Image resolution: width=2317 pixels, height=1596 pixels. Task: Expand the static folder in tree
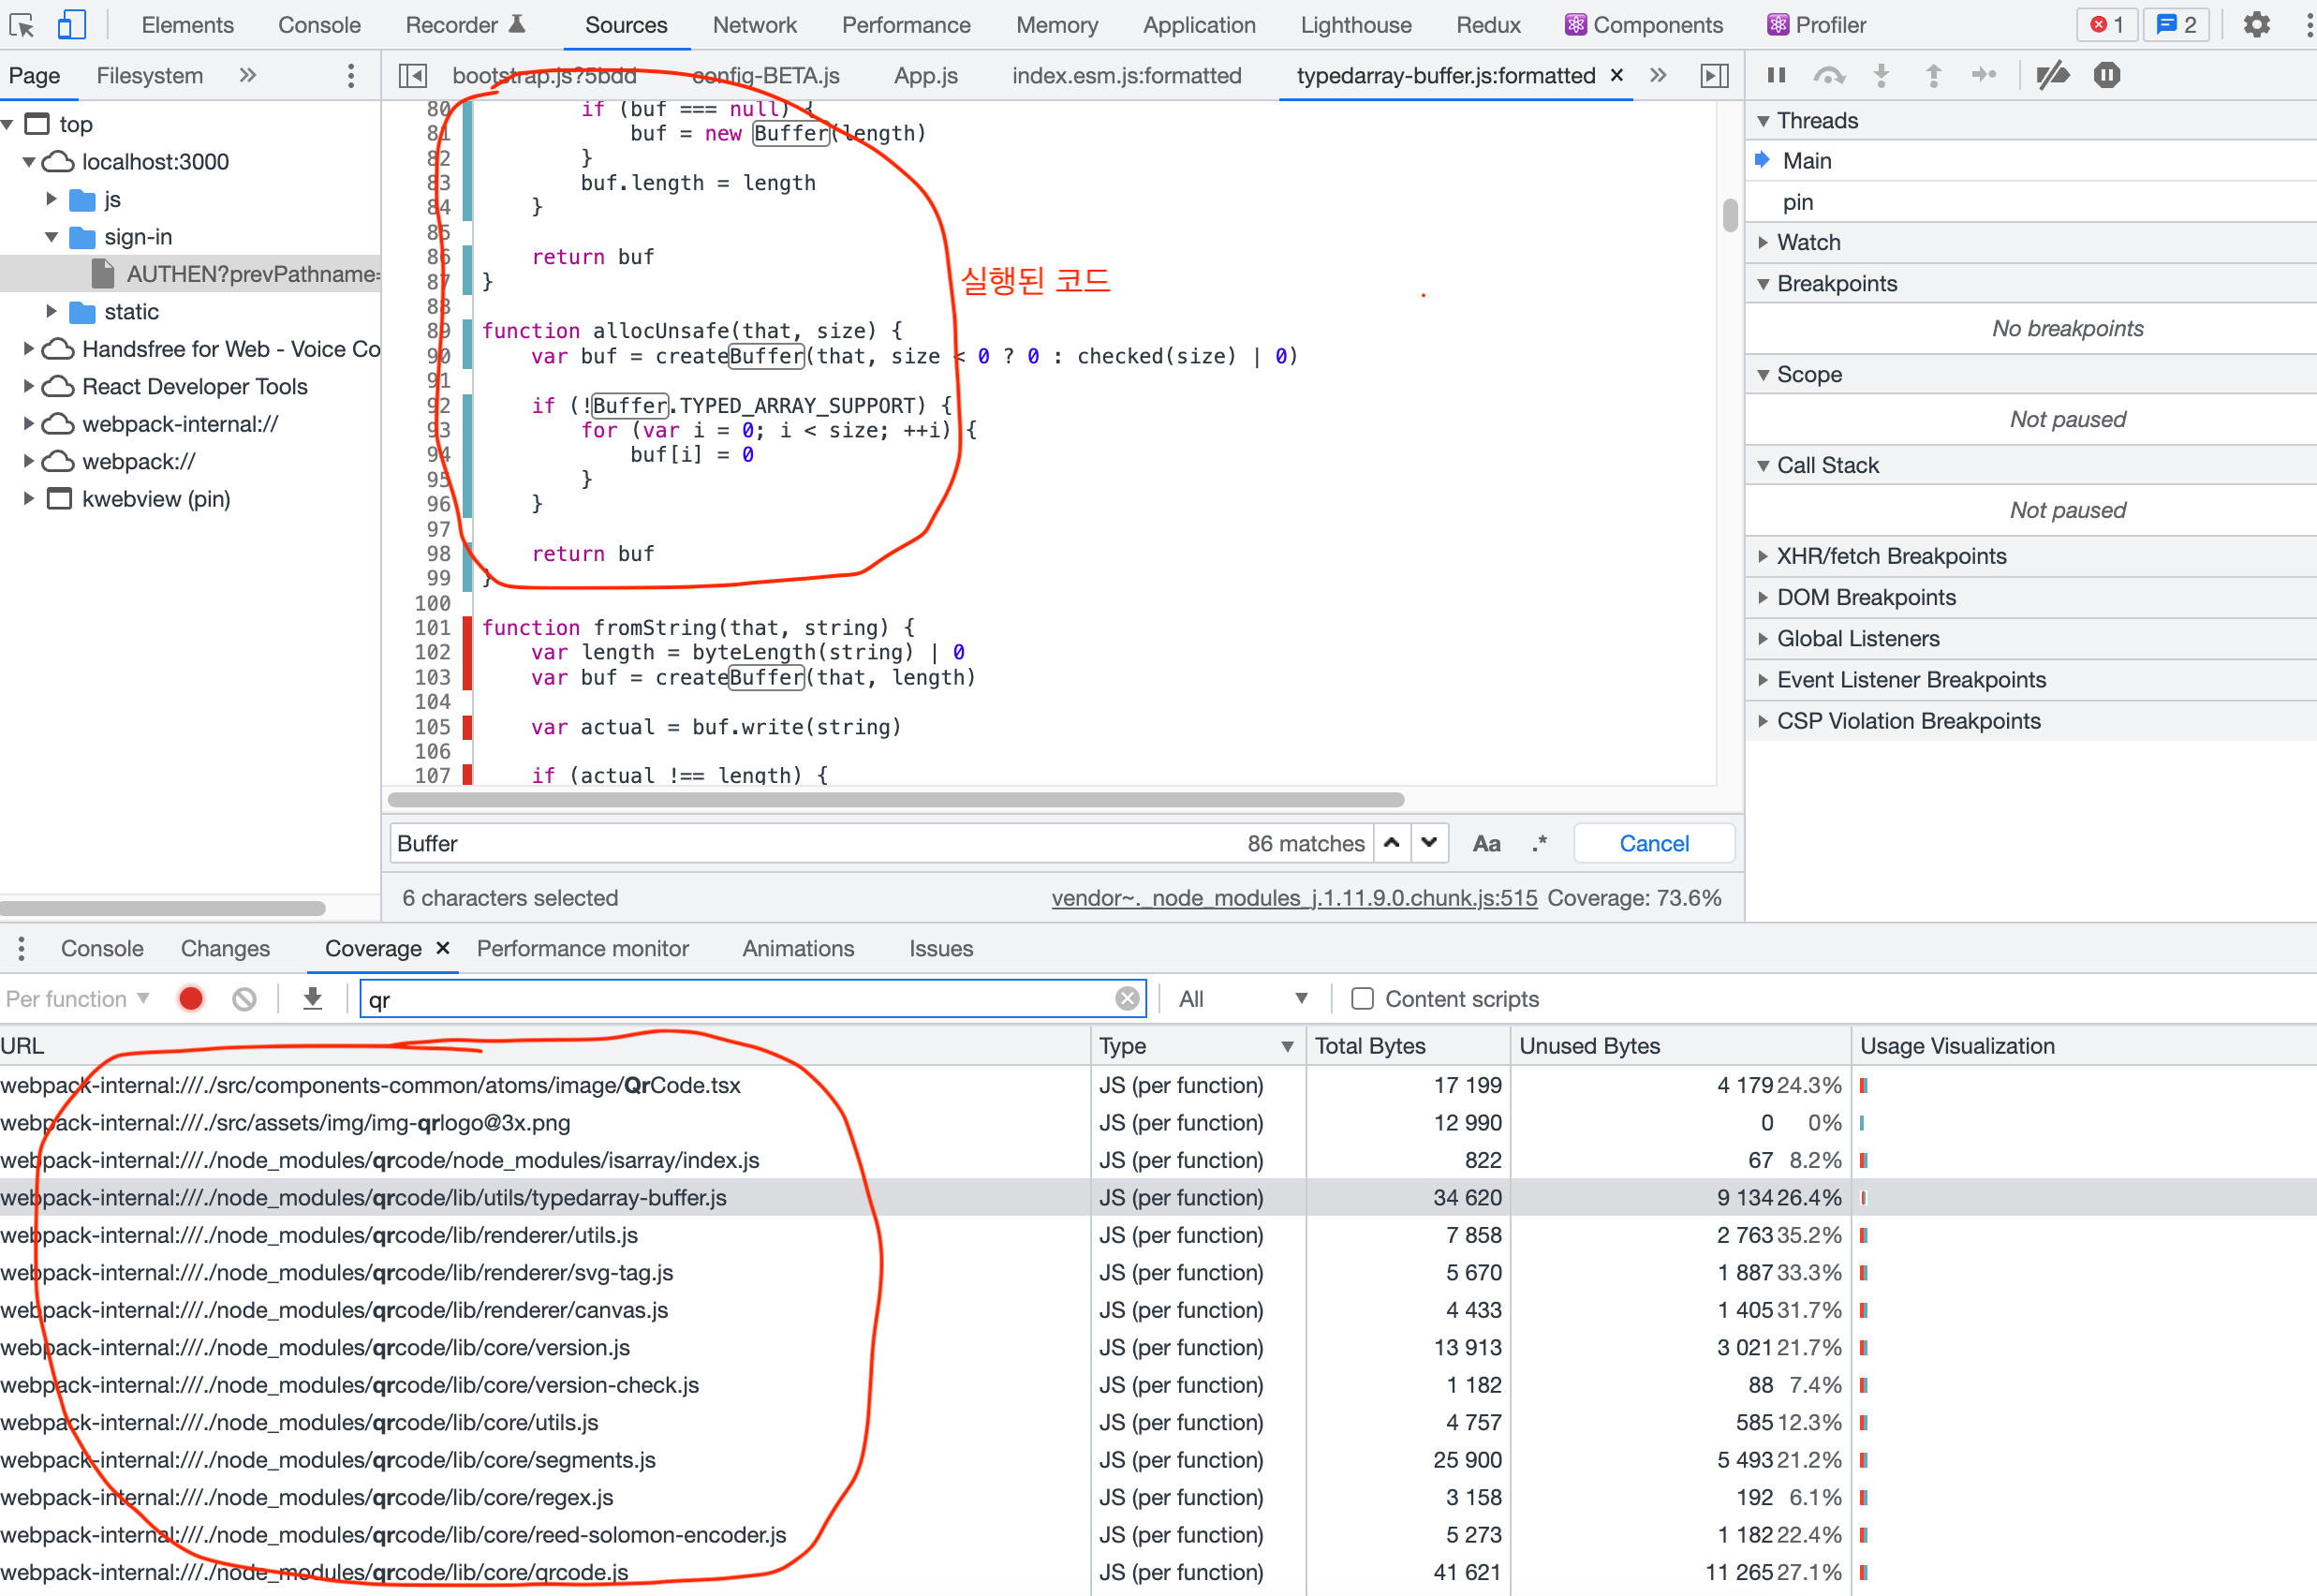pos(52,311)
